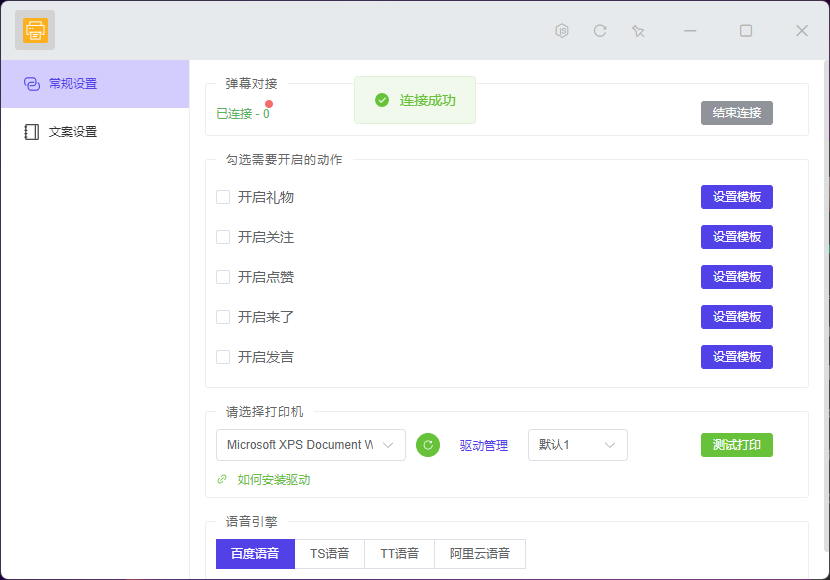This screenshot has height=580, width=830.
Task: Select the 阿里云语音 engine tab
Action: tap(480, 554)
